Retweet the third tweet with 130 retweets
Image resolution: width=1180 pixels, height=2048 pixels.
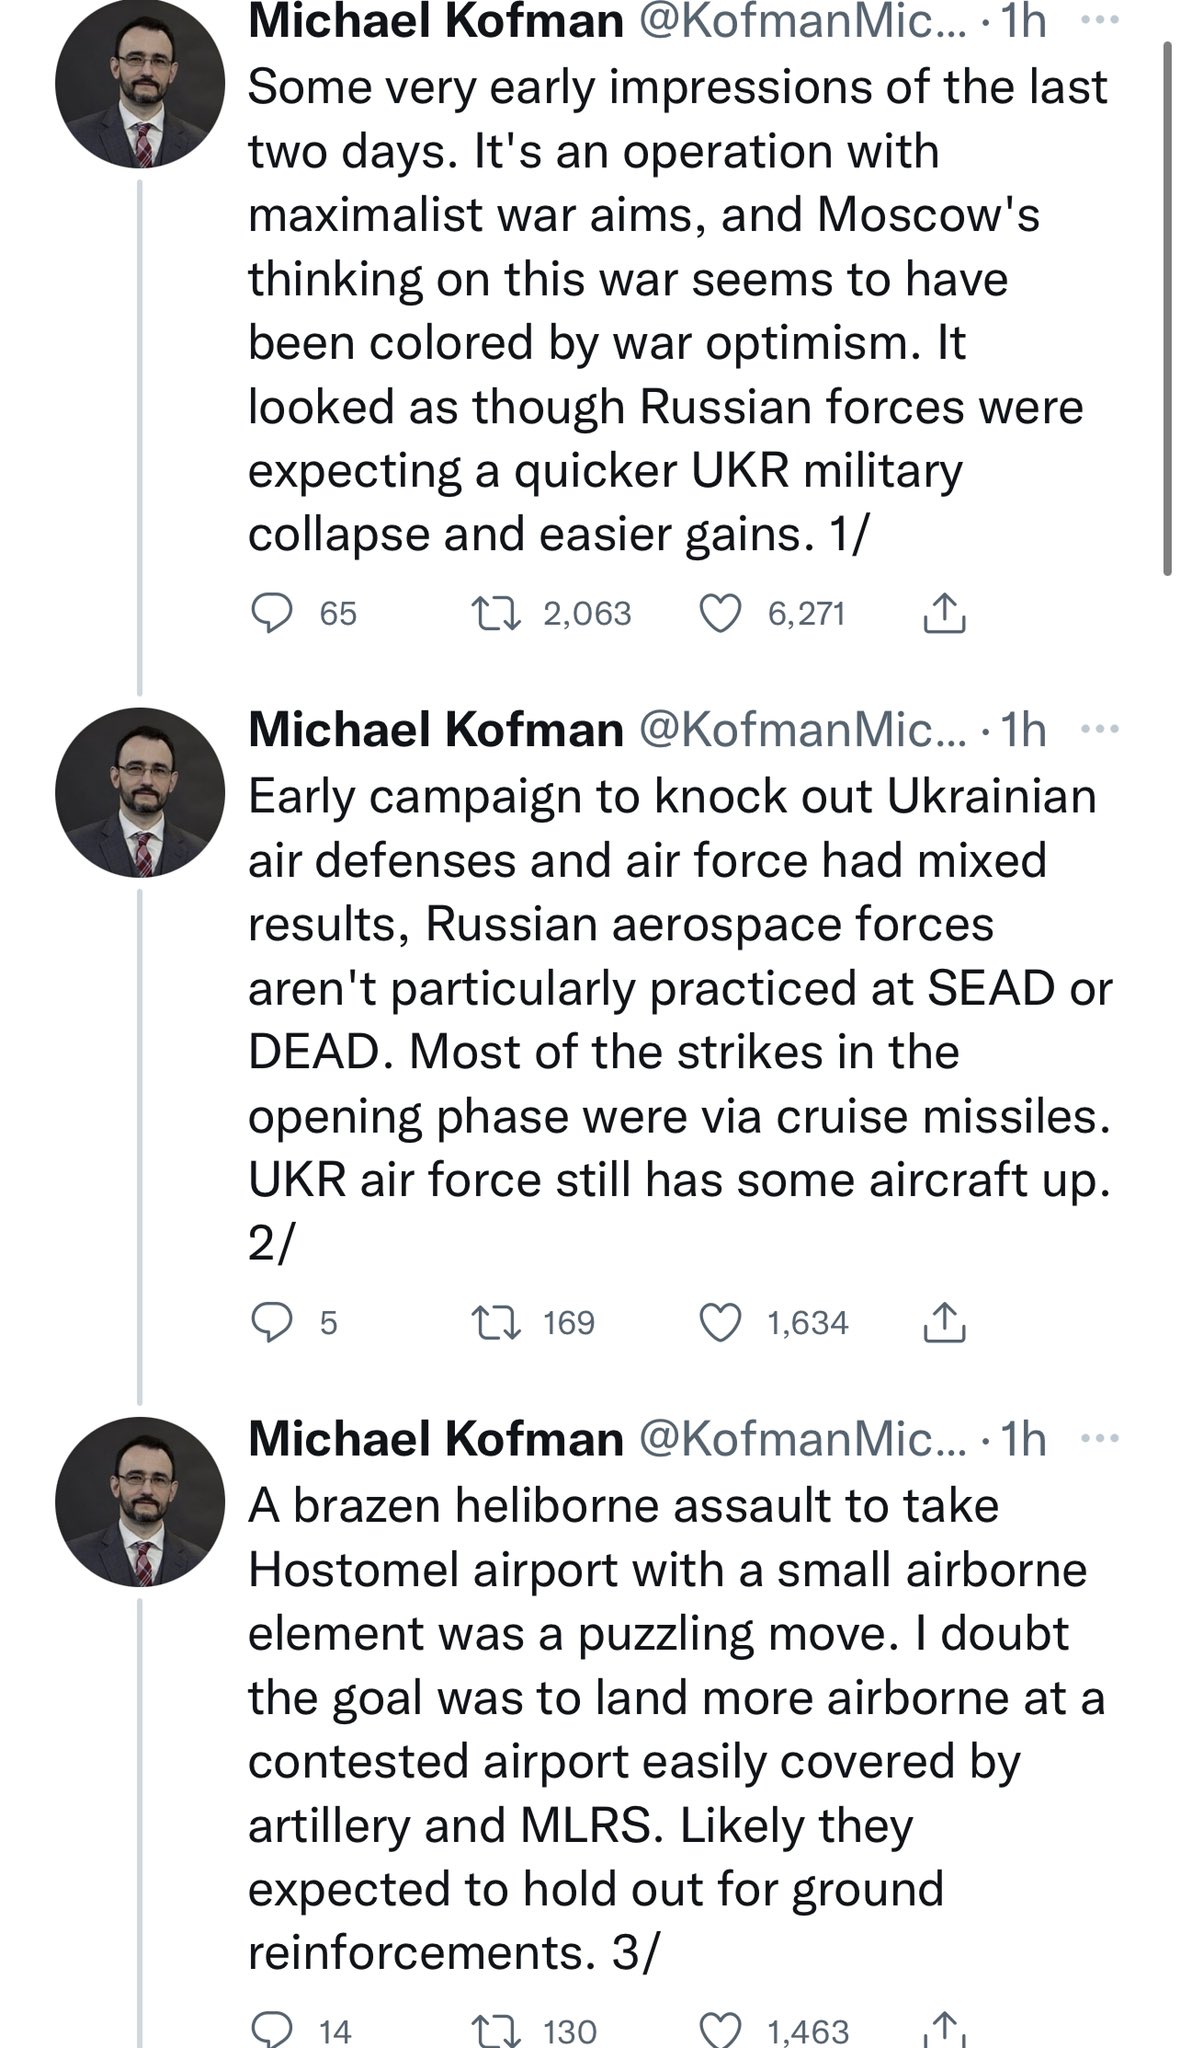click(496, 2031)
